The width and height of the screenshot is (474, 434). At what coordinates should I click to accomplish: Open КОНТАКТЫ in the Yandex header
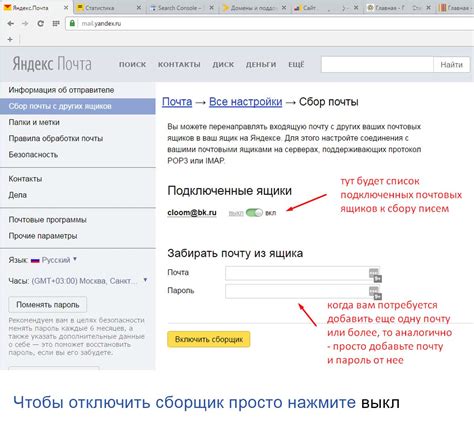point(179,65)
